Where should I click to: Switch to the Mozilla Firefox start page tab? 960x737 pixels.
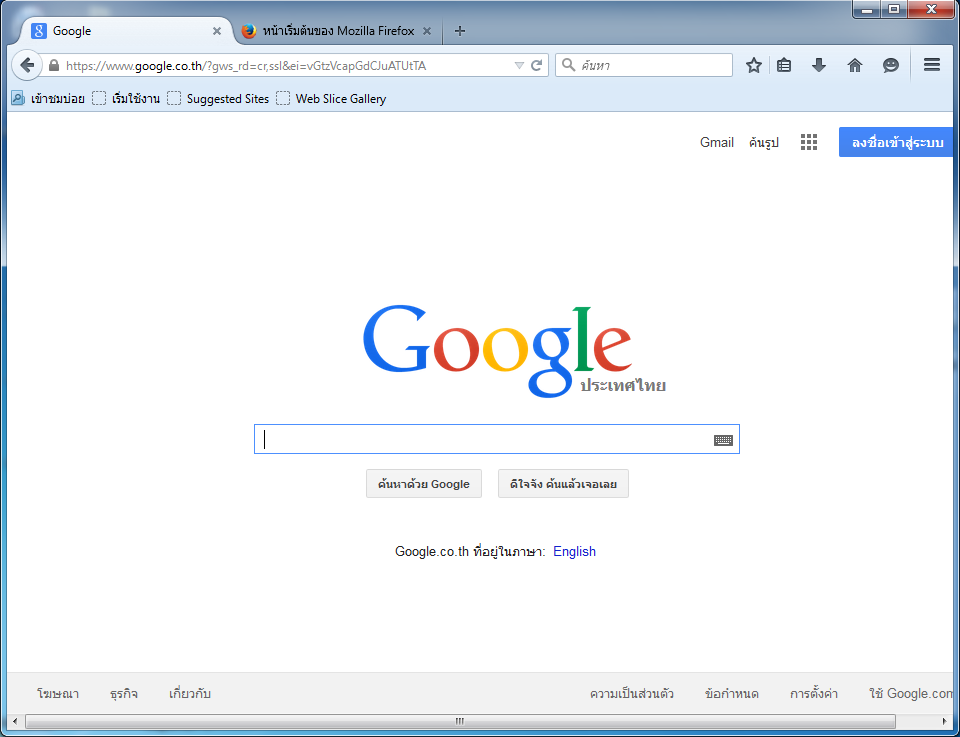pyautogui.click(x=338, y=31)
